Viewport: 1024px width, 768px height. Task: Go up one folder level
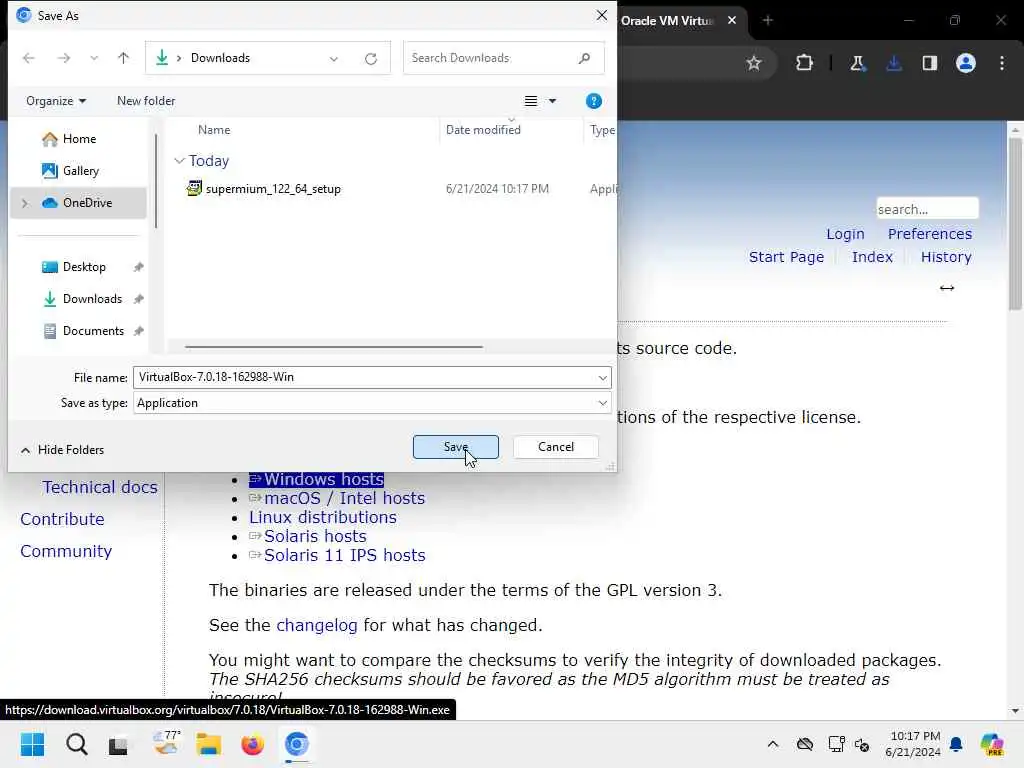(123, 58)
